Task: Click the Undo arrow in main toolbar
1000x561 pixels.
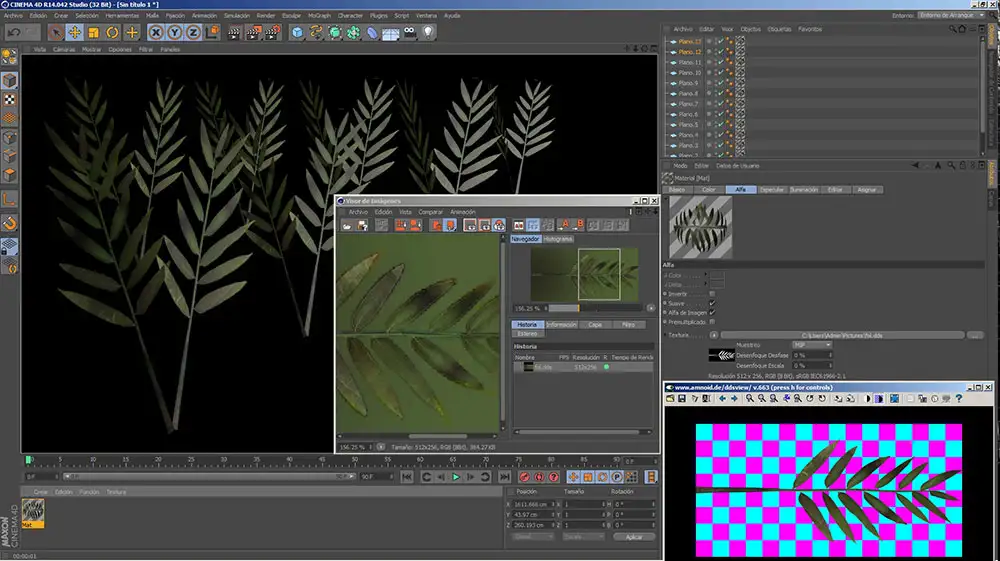Action: tap(14, 32)
